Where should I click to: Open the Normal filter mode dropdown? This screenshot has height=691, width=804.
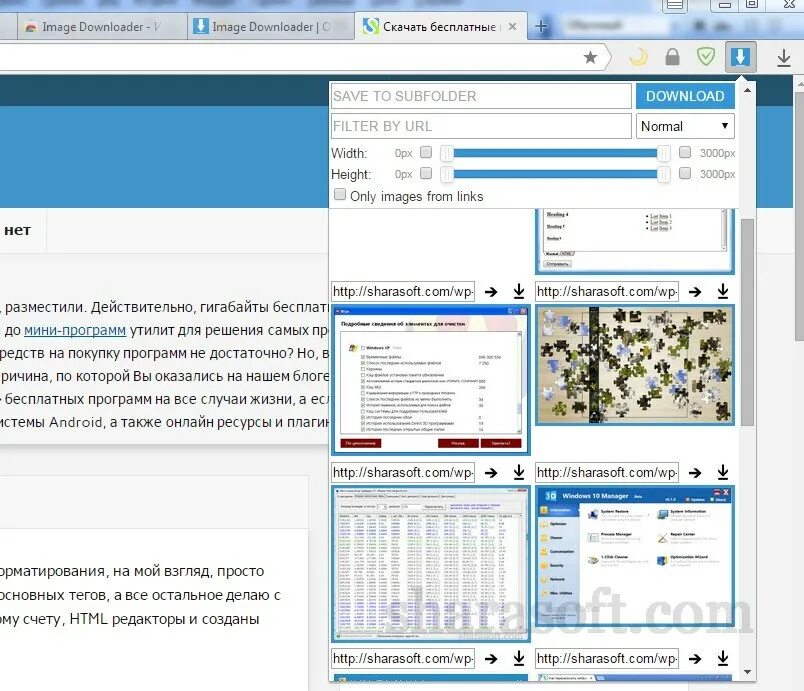tap(685, 126)
